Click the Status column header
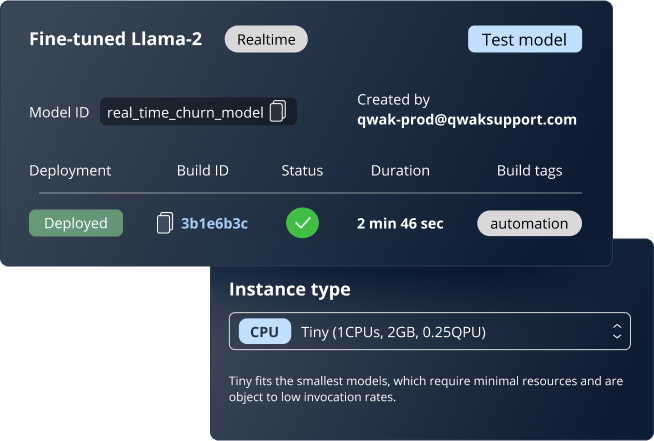 coord(302,171)
